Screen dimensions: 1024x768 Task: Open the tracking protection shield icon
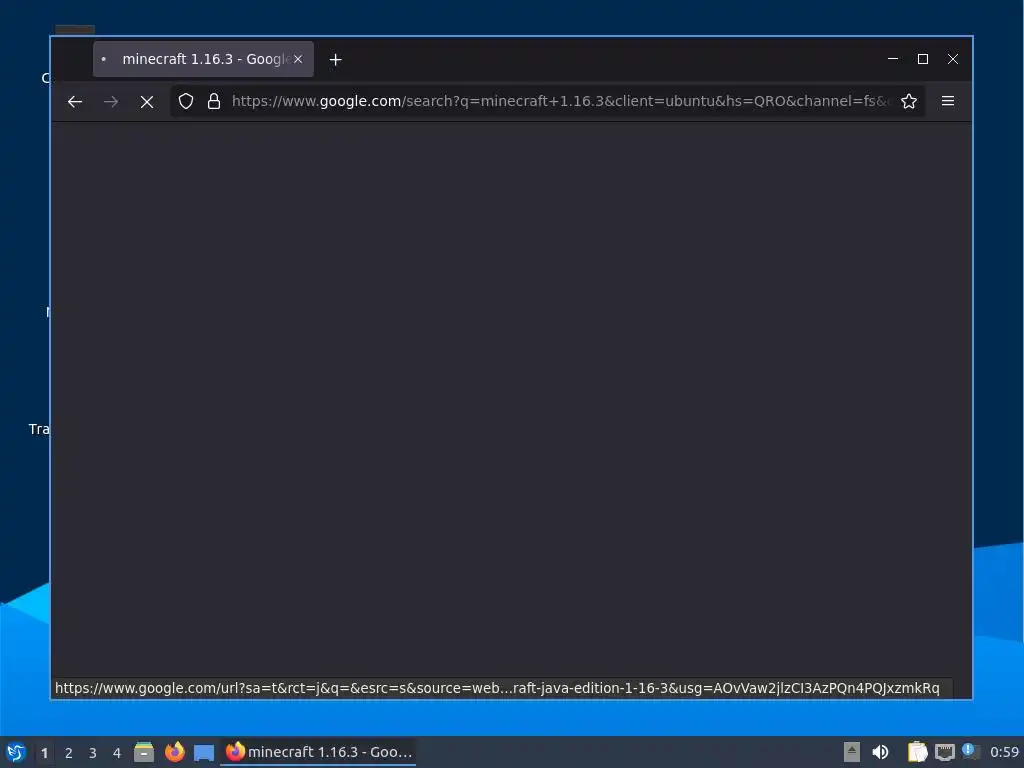[186, 101]
